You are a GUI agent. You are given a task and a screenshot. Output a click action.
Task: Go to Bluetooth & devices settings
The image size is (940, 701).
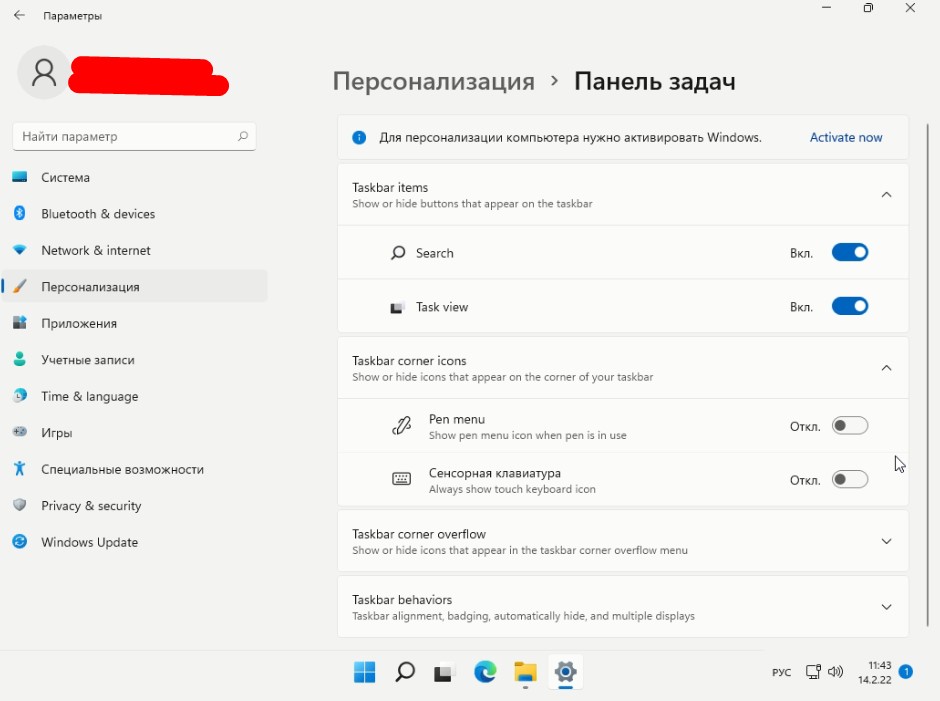pos(134,214)
